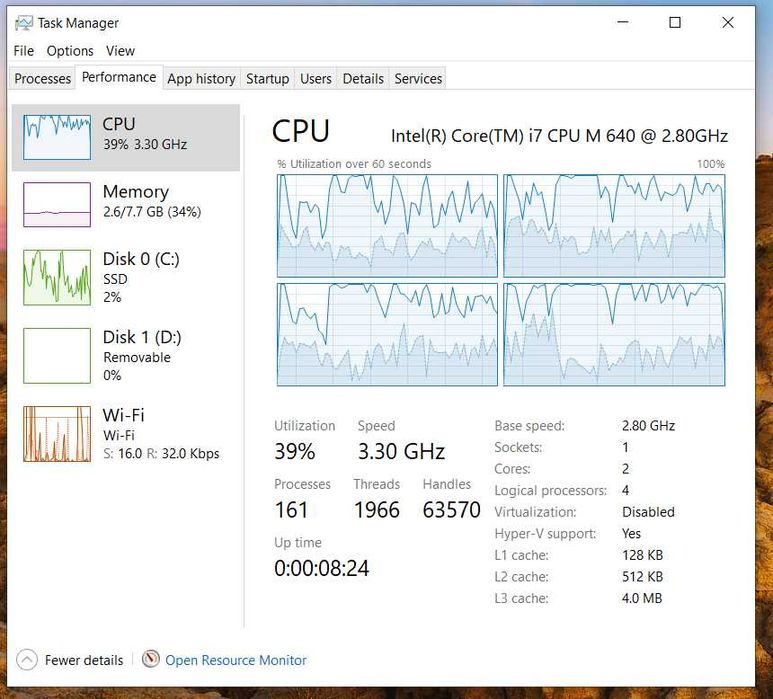Select Disk 1 (D:) removable graph

click(57, 355)
